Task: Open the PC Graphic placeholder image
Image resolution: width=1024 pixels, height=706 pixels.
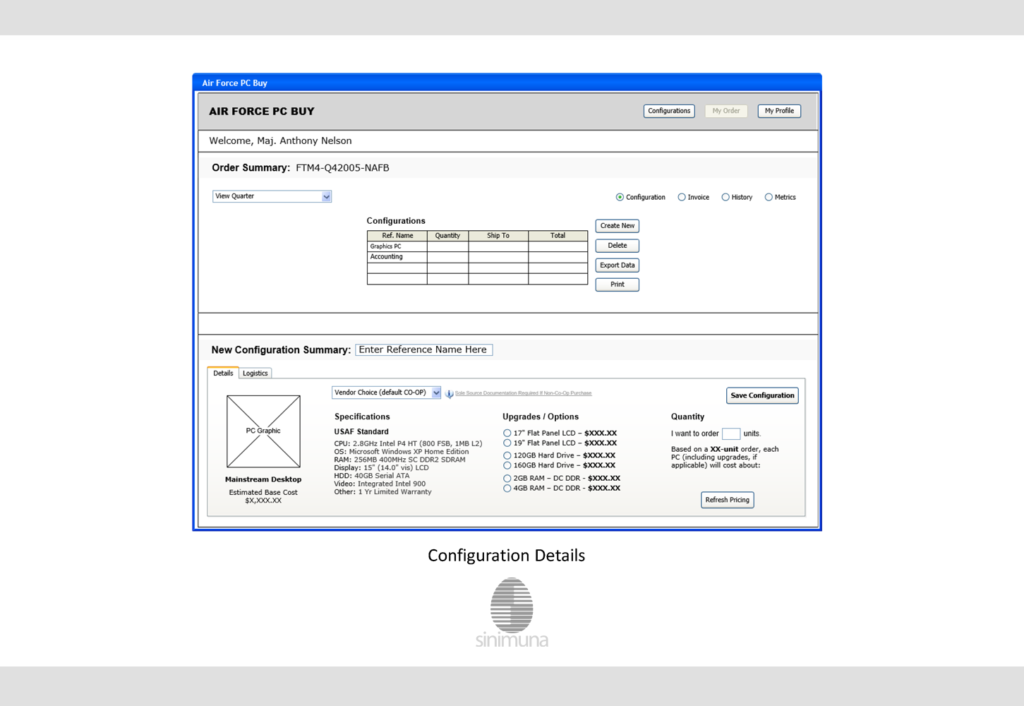Action: tap(263, 431)
